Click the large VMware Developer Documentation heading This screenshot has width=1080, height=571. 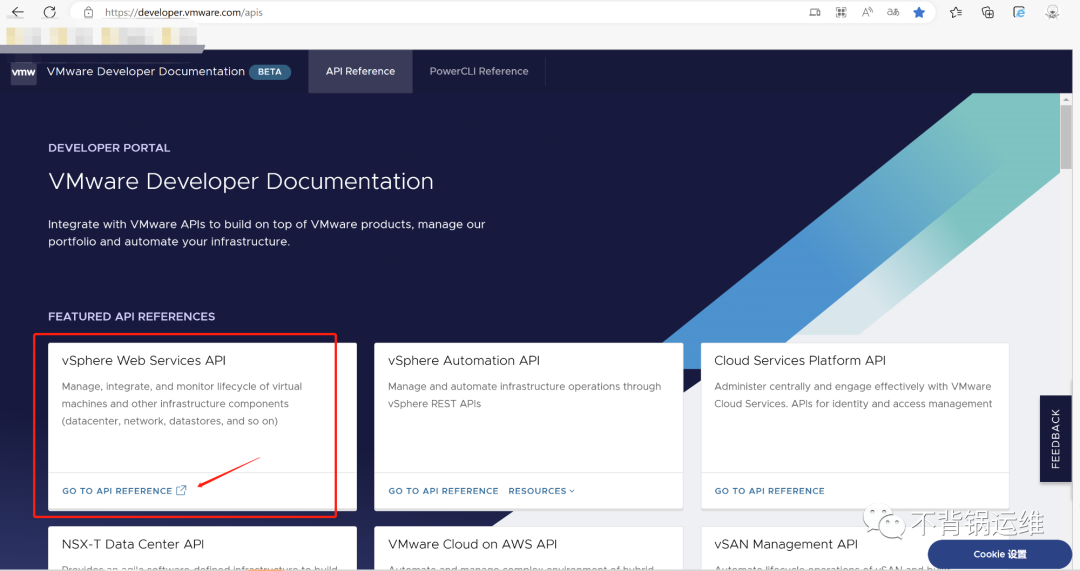point(241,181)
